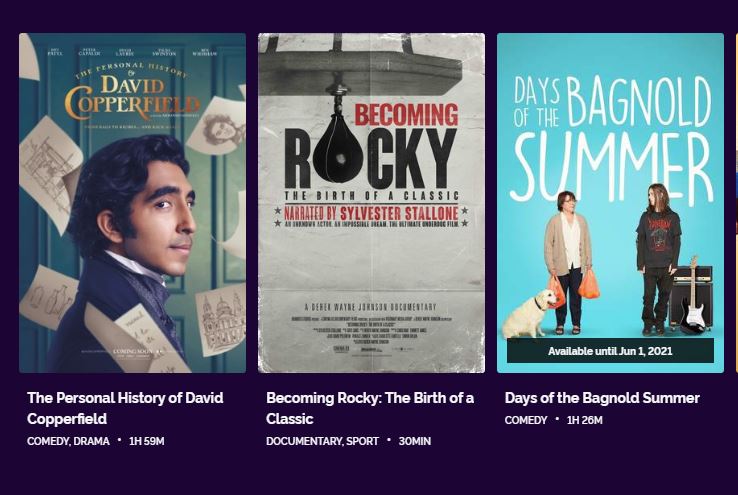
Task: Click the '30MIN' runtime label
Action: [x=415, y=441]
